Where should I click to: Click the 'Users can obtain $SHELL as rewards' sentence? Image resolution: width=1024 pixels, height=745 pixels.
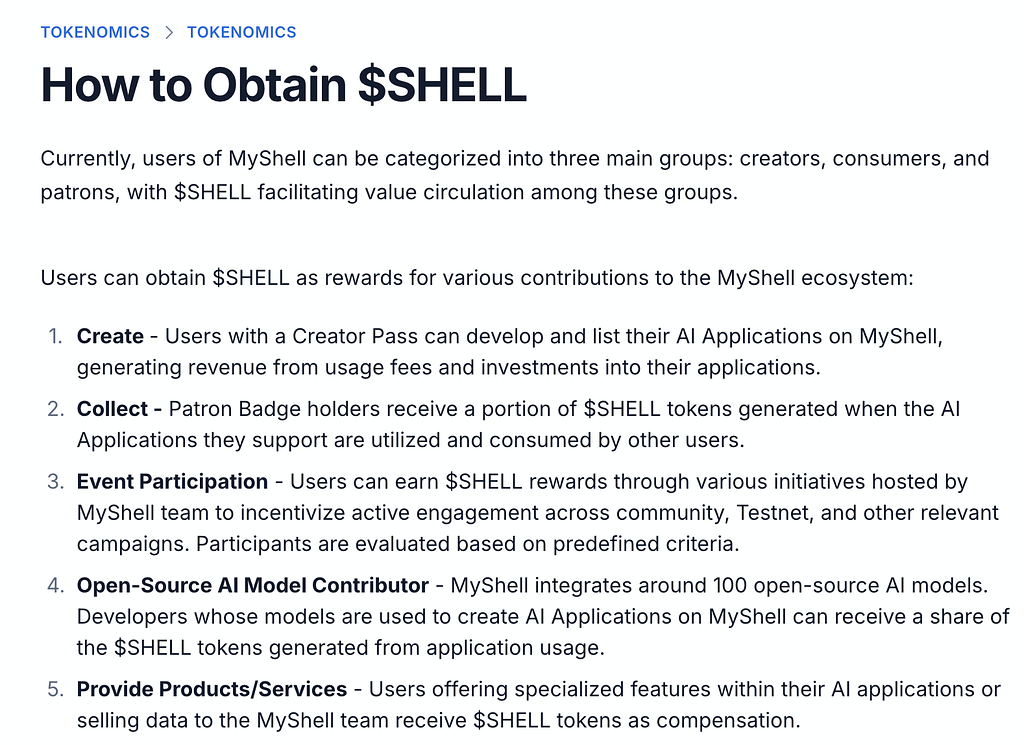[477, 278]
